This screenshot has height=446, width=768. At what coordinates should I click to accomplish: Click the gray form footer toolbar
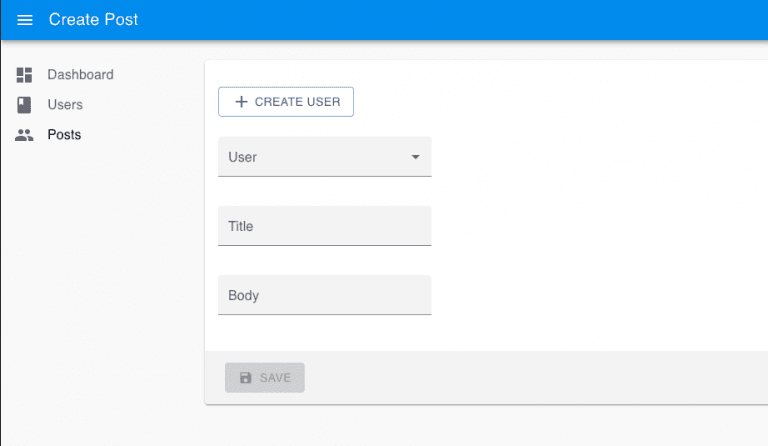pos(530,378)
